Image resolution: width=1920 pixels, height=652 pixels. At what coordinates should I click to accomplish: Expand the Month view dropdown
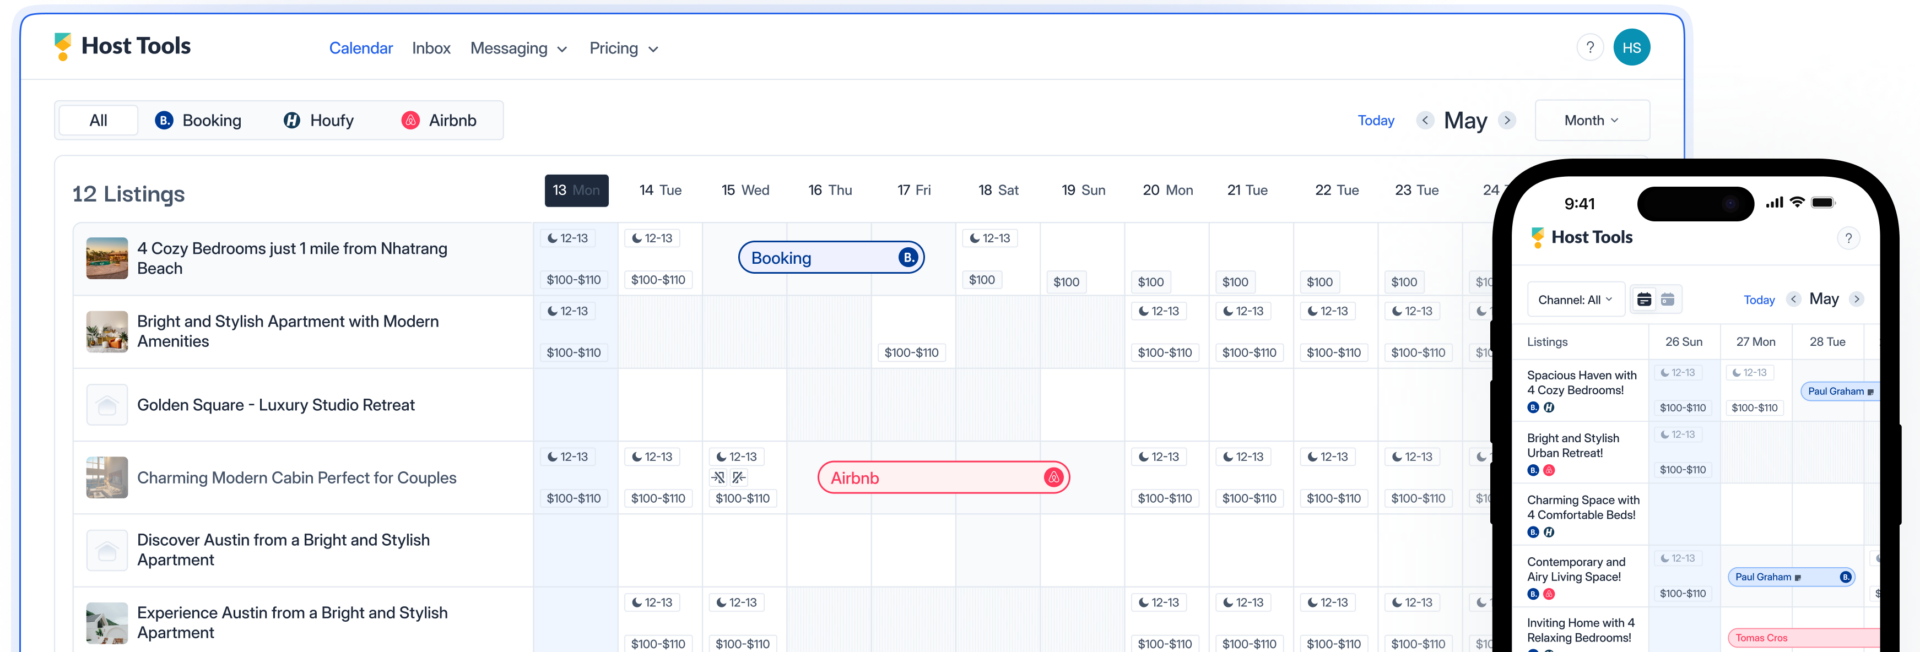tap(1591, 120)
